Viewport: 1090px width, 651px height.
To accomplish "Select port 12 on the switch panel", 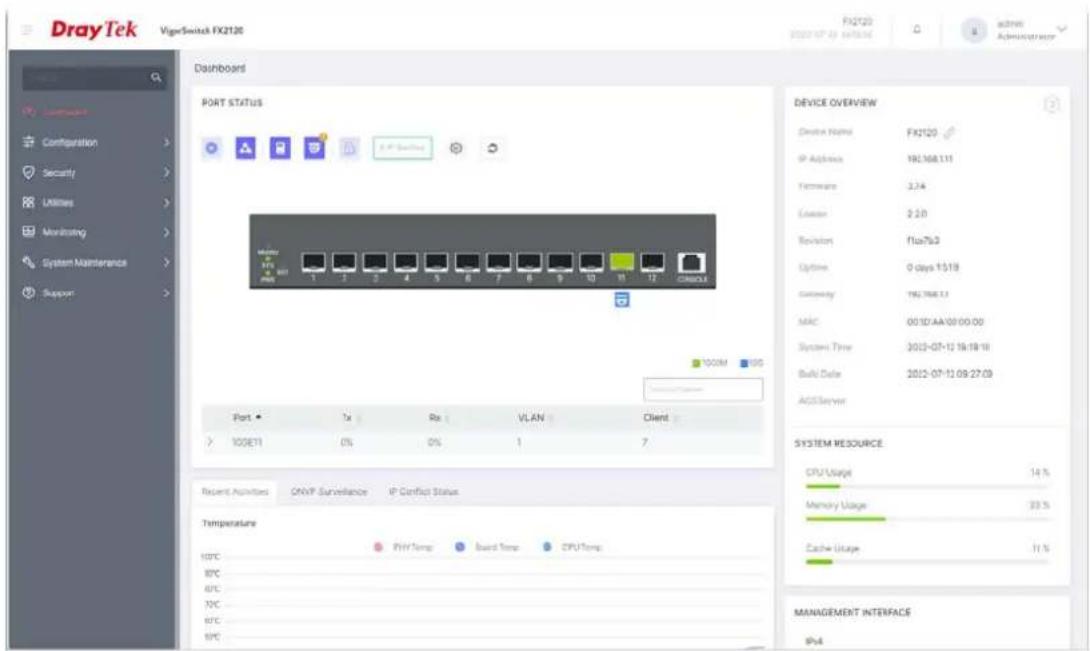I will pos(652,263).
